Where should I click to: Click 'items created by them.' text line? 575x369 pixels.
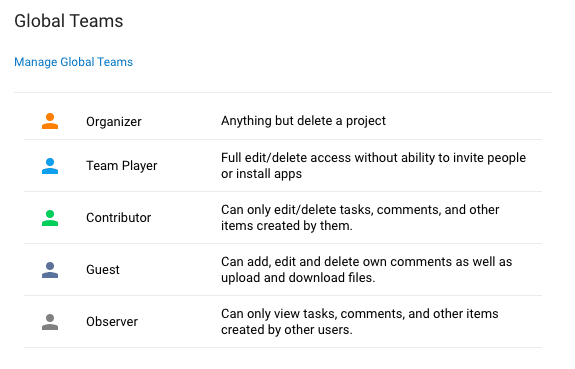pyautogui.click(x=287, y=226)
